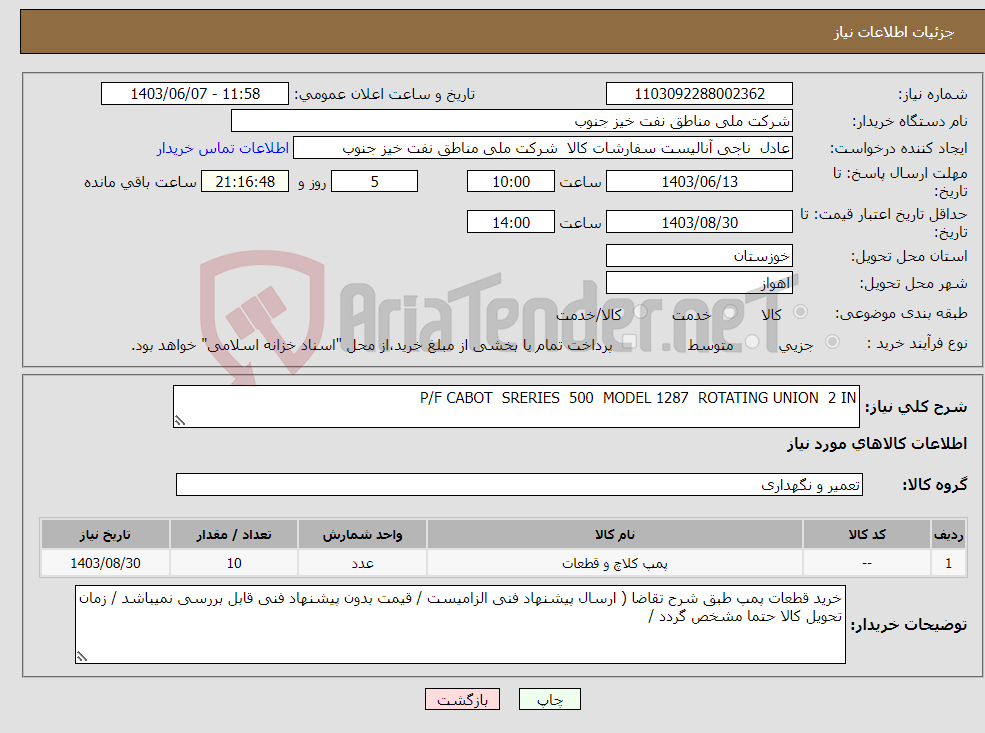Select the خدمت radio button
This screenshot has width=985, height=733.
click(729, 312)
